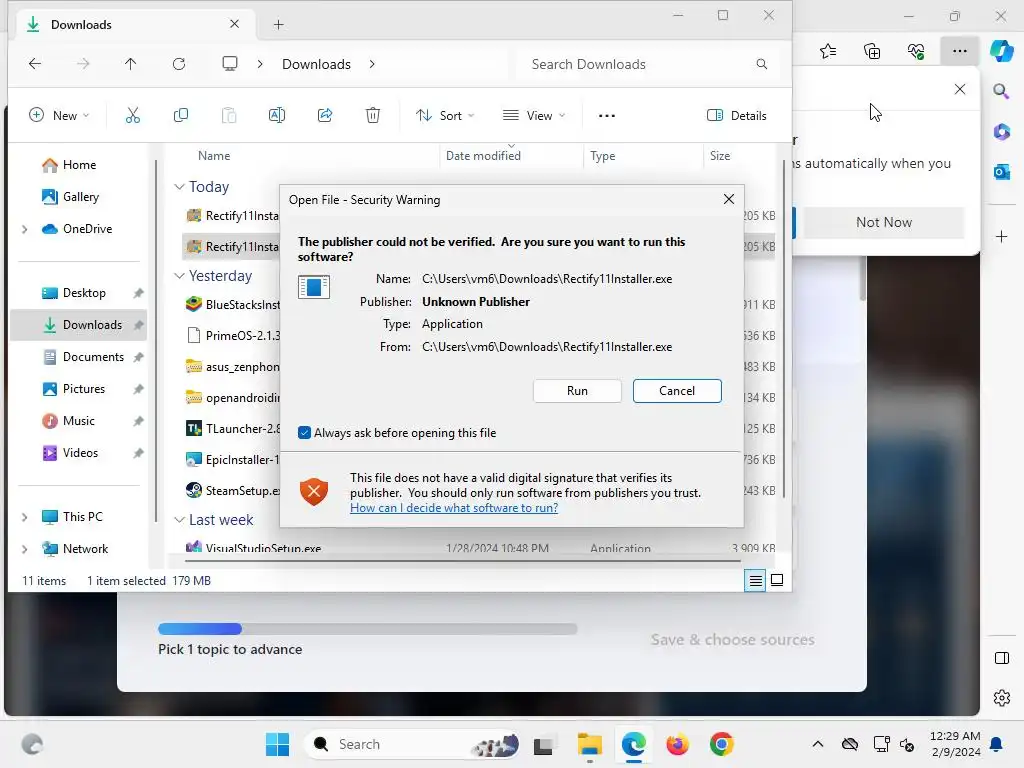Select Home in the navigation pane

coord(79,165)
